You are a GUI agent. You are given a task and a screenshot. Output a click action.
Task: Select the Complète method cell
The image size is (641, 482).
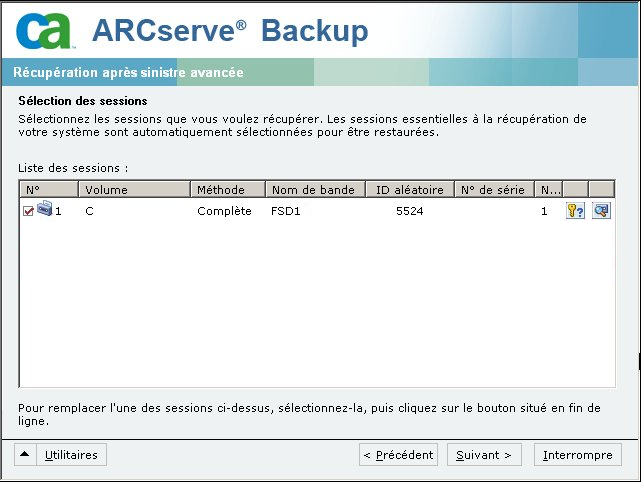pyautogui.click(x=224, y=212)
